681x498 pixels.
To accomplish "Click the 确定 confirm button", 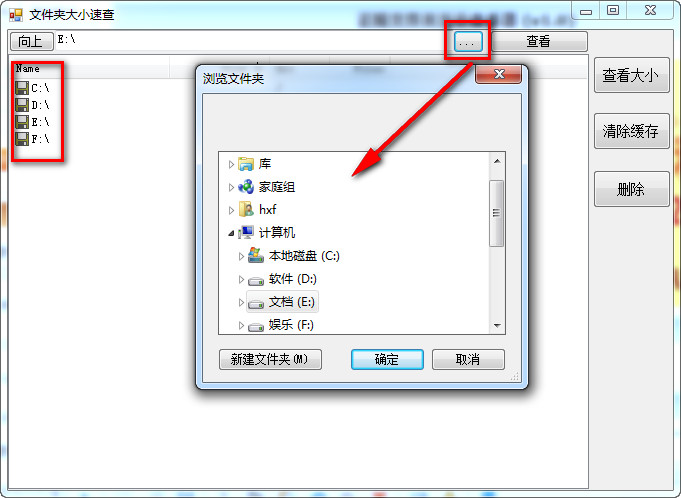I will point(387,359).
